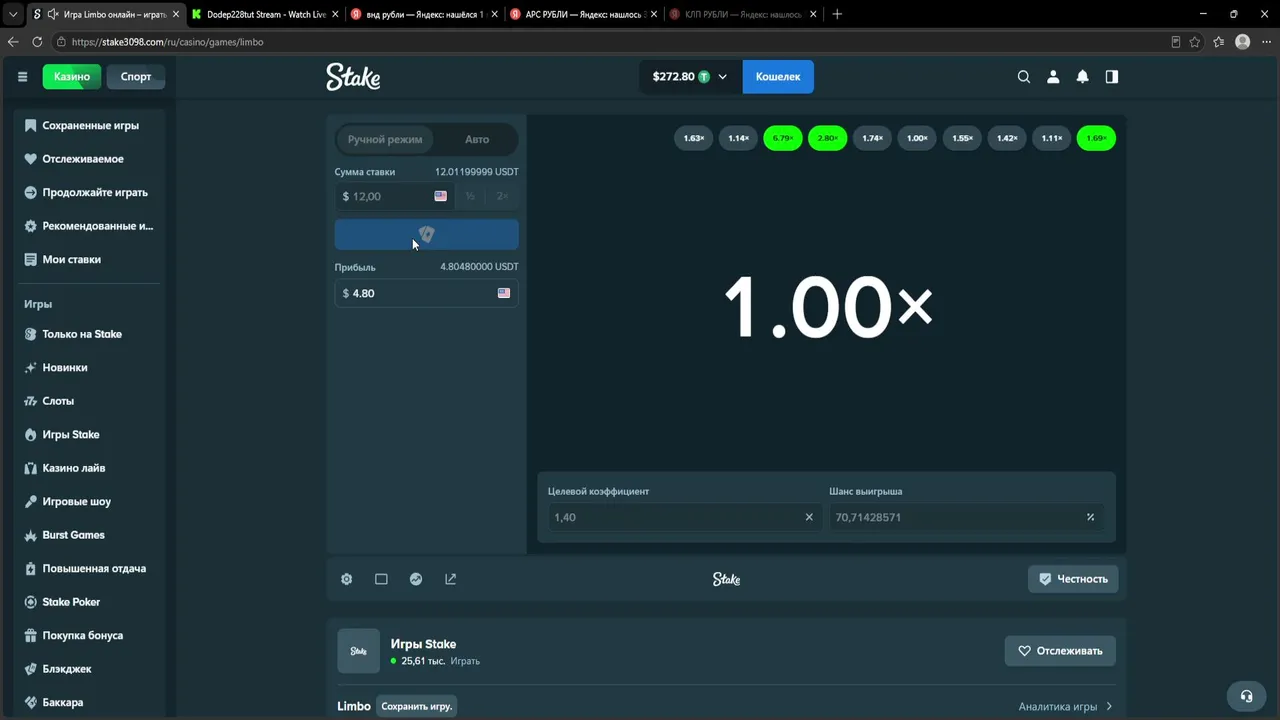Open the user profile icon
The image size is (1280, 720).
1053,77
